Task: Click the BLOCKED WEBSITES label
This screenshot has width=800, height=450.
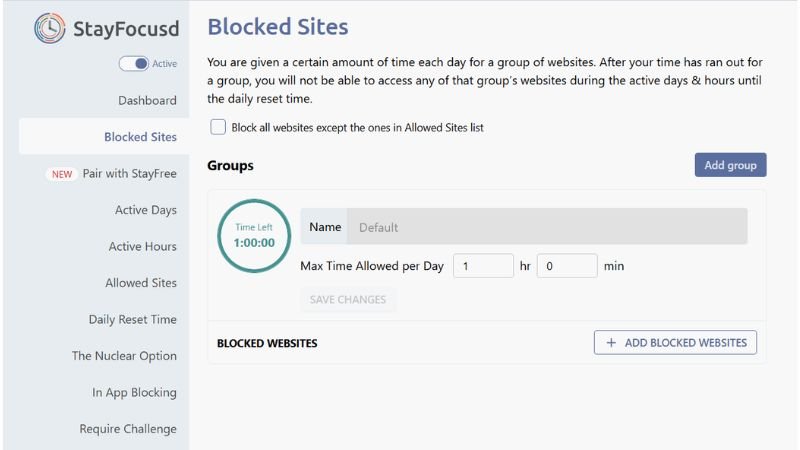Action: 267,343
